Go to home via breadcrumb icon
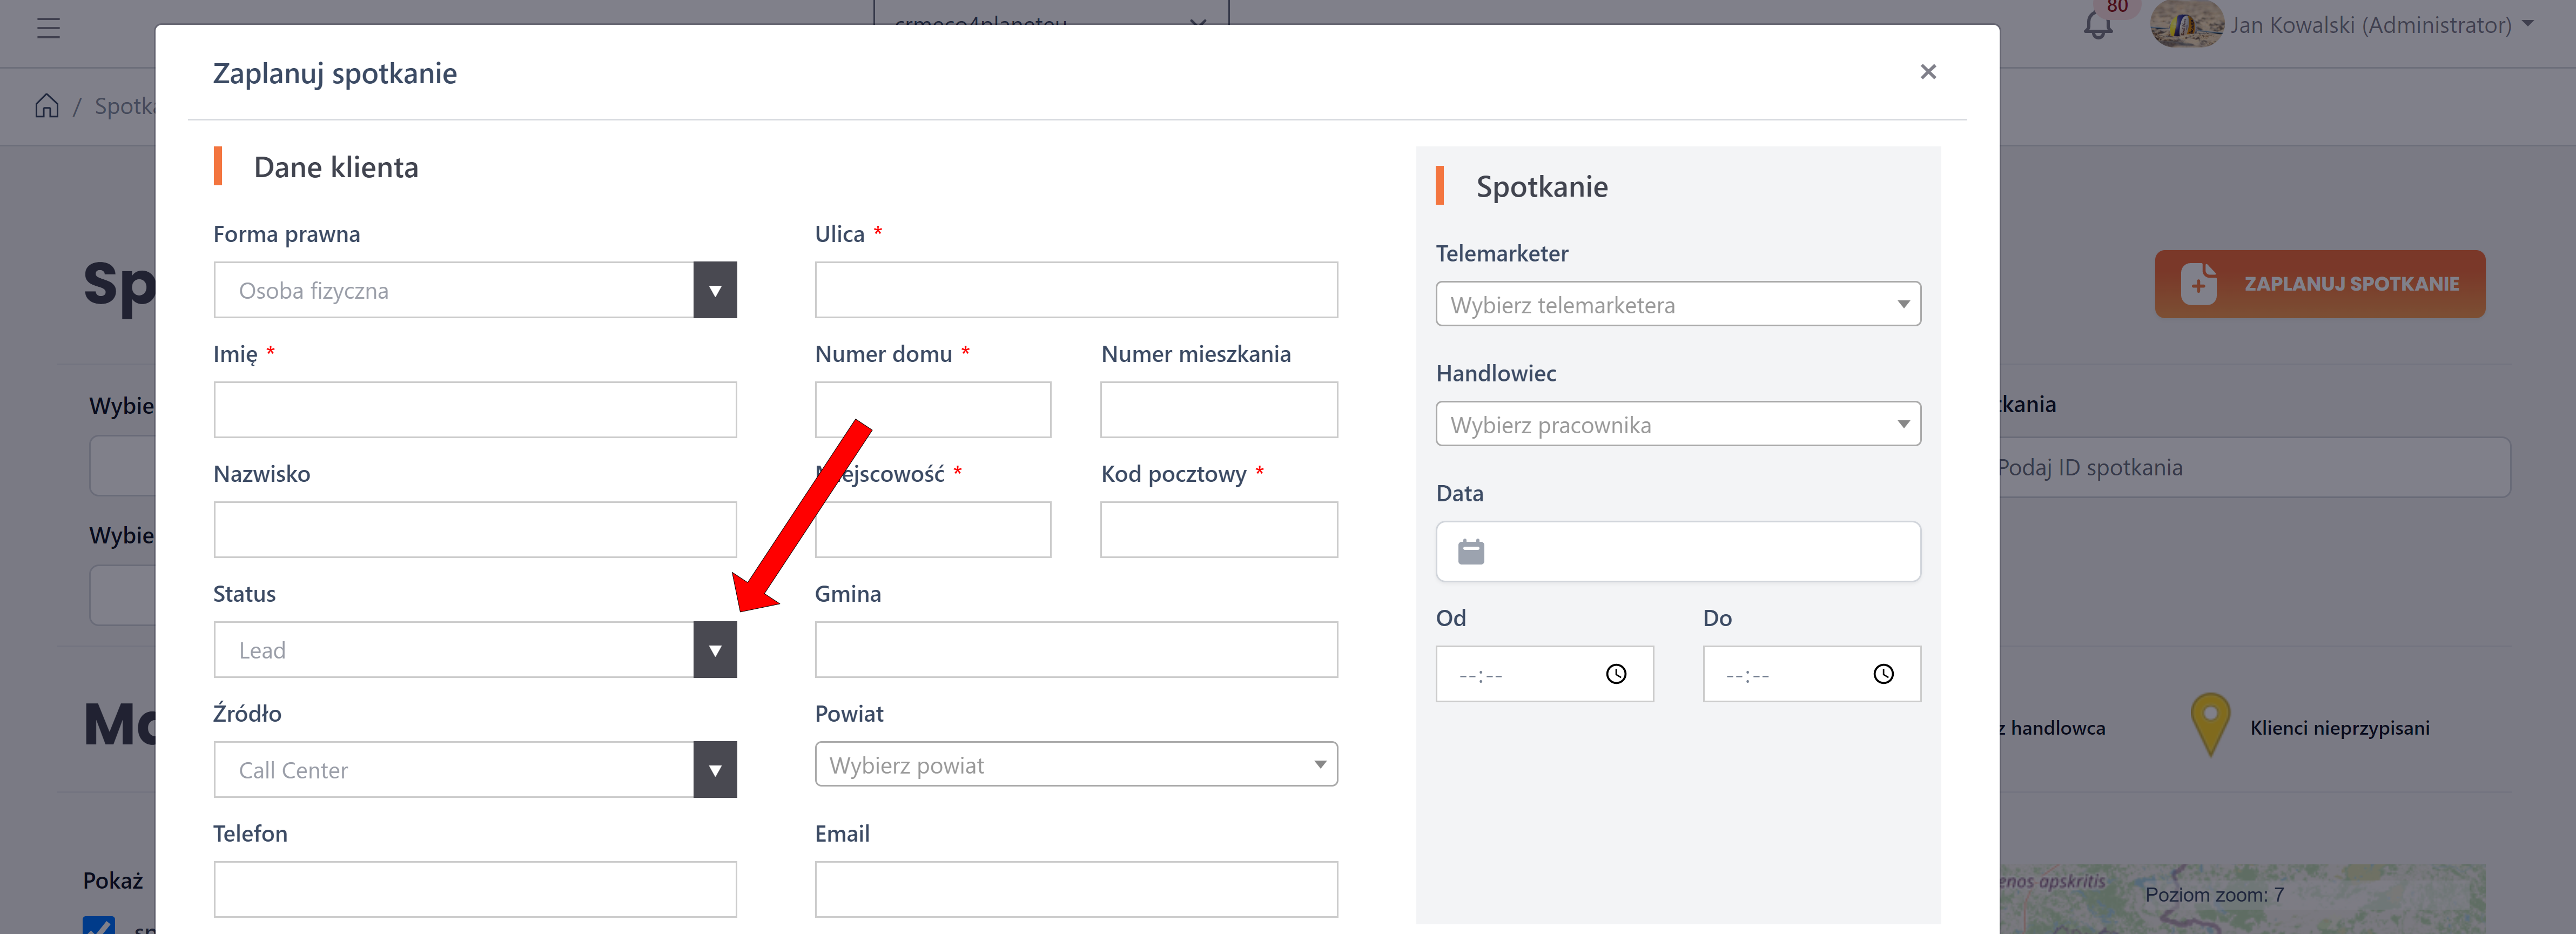The height and width of the screenshot is (934, 2576). coord(47,106)
